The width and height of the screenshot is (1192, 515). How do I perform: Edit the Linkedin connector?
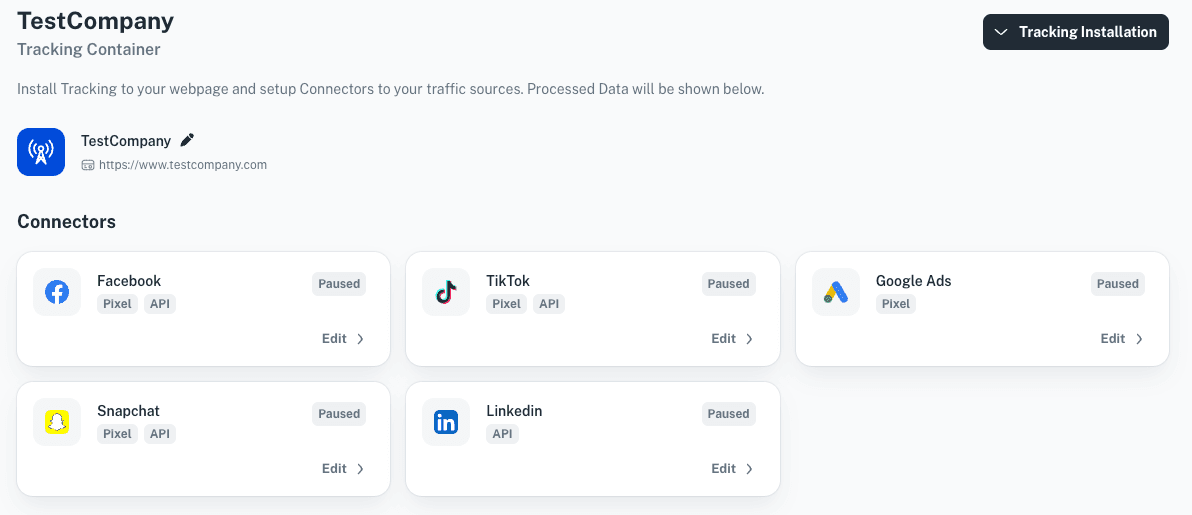(732, 469)
